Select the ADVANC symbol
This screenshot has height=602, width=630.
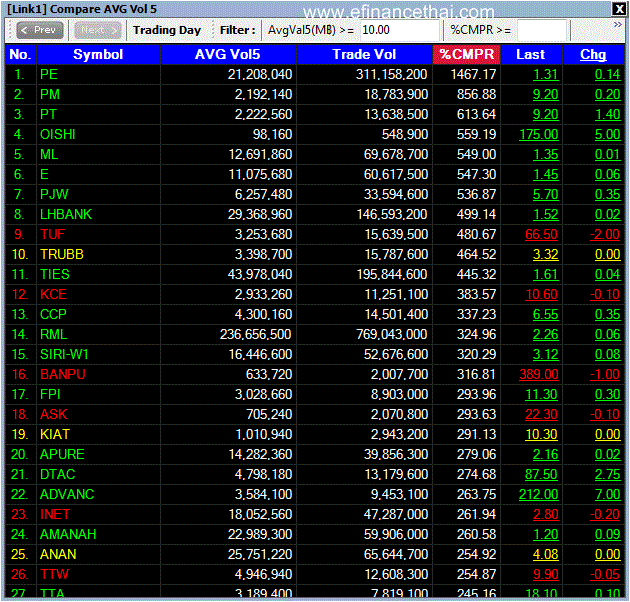(67, 494)
